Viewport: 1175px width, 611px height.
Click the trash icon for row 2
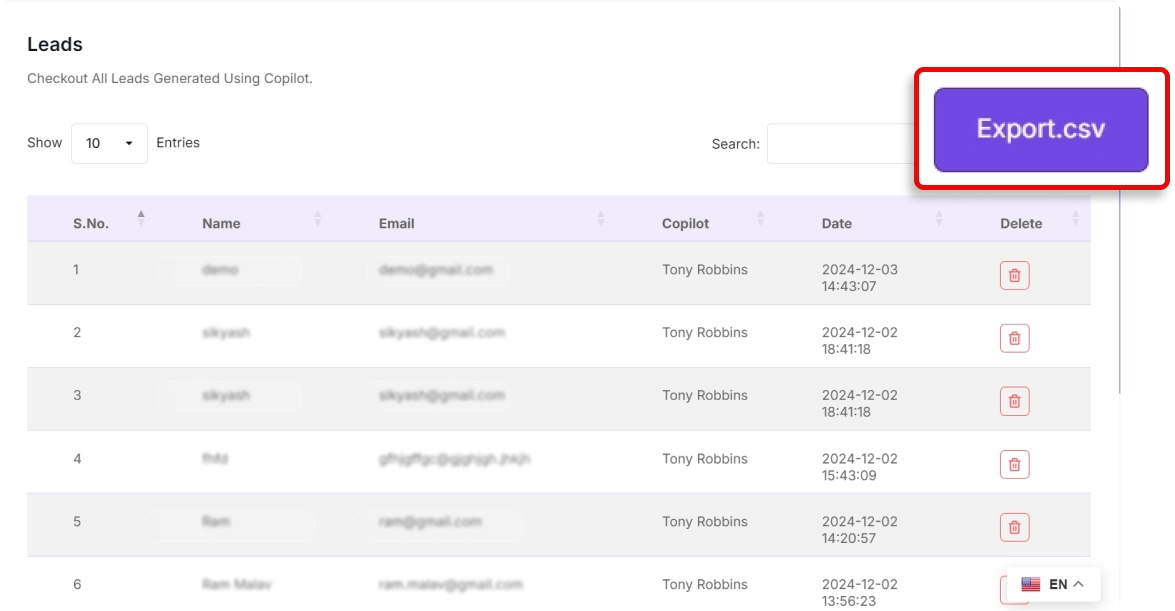(x=1014, y=338)
